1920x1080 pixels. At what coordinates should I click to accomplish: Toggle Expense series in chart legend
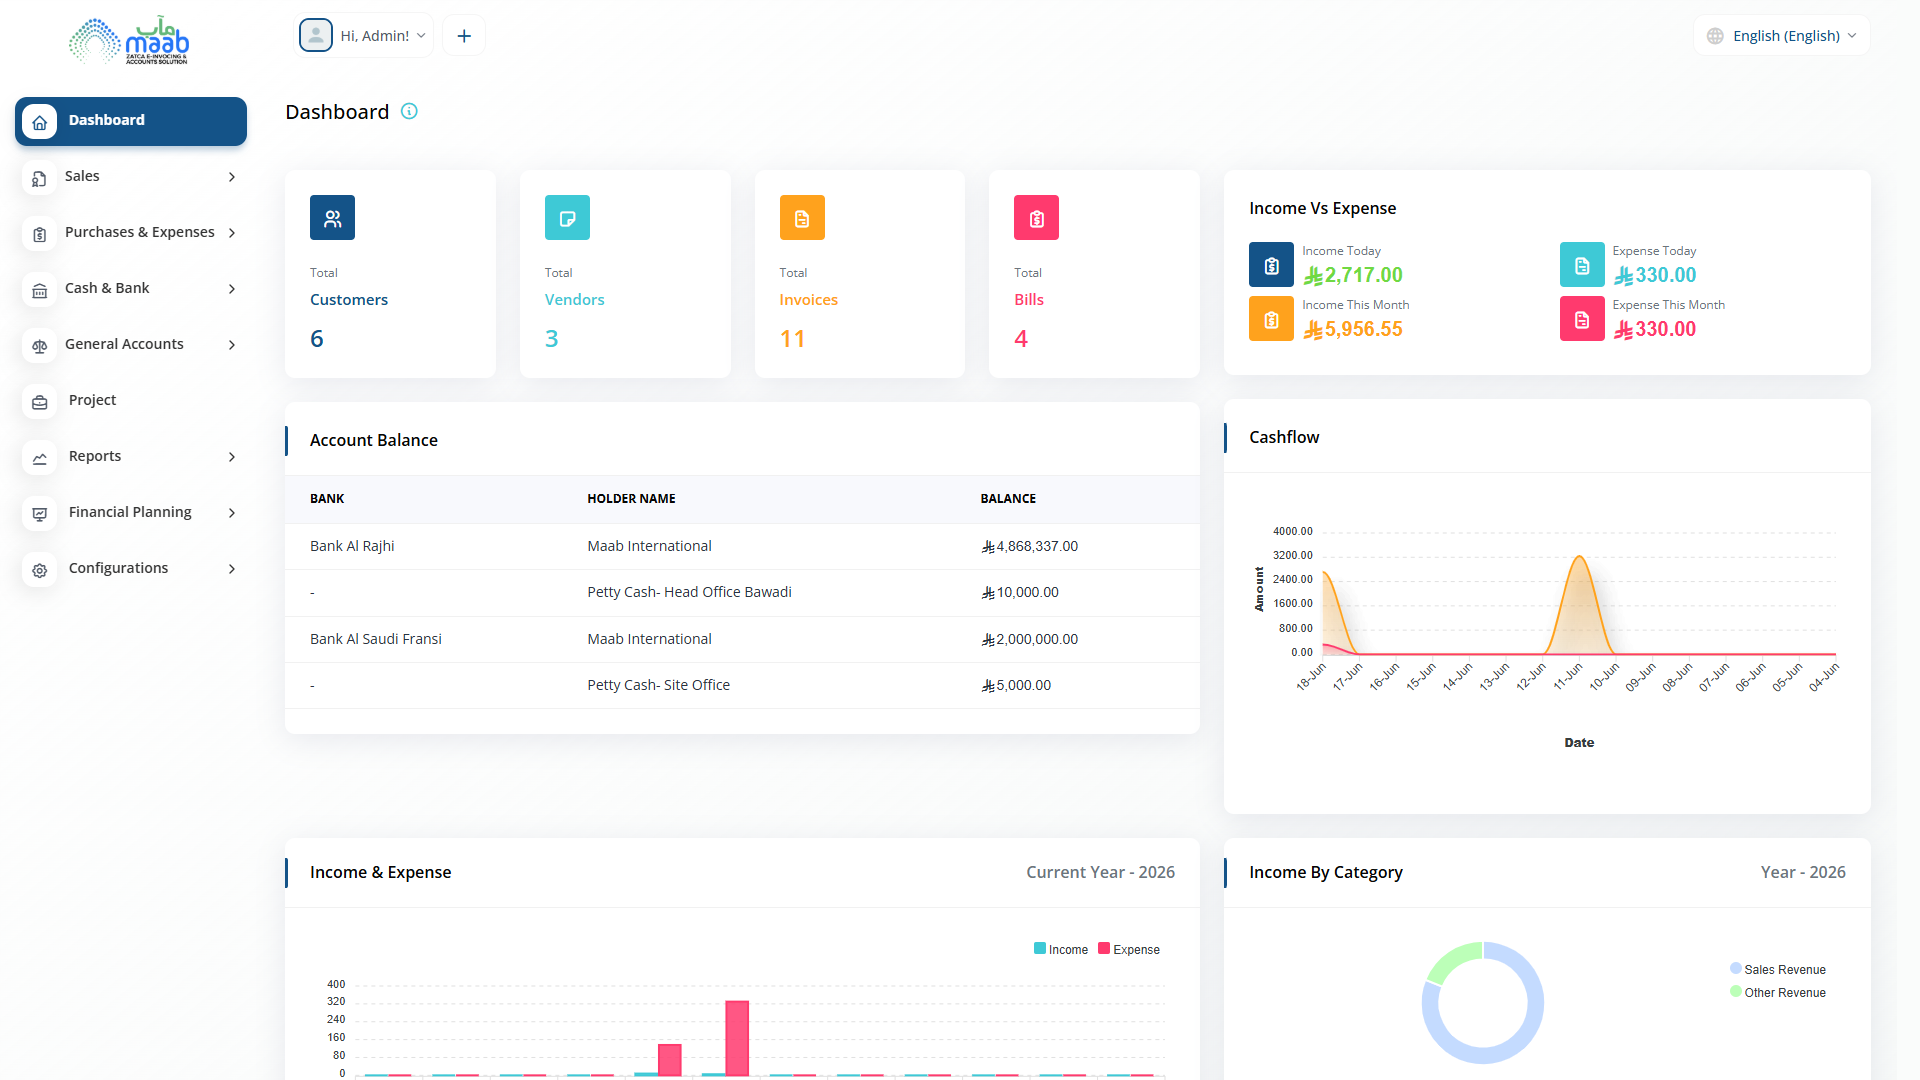pos(1129,949)
